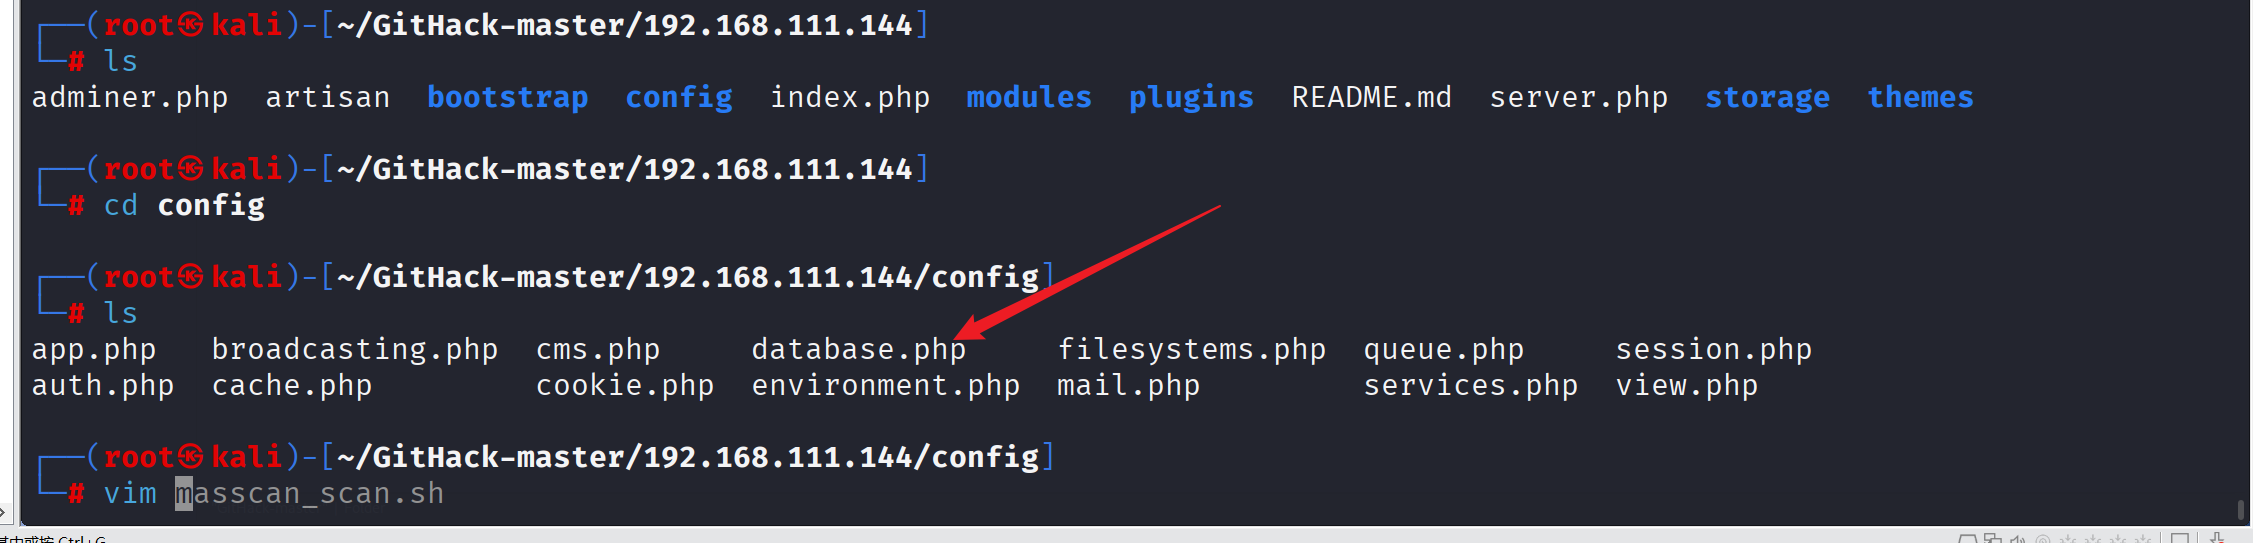Click environment.php in the file listing
Screen dimensions: 2253x543
885,385
